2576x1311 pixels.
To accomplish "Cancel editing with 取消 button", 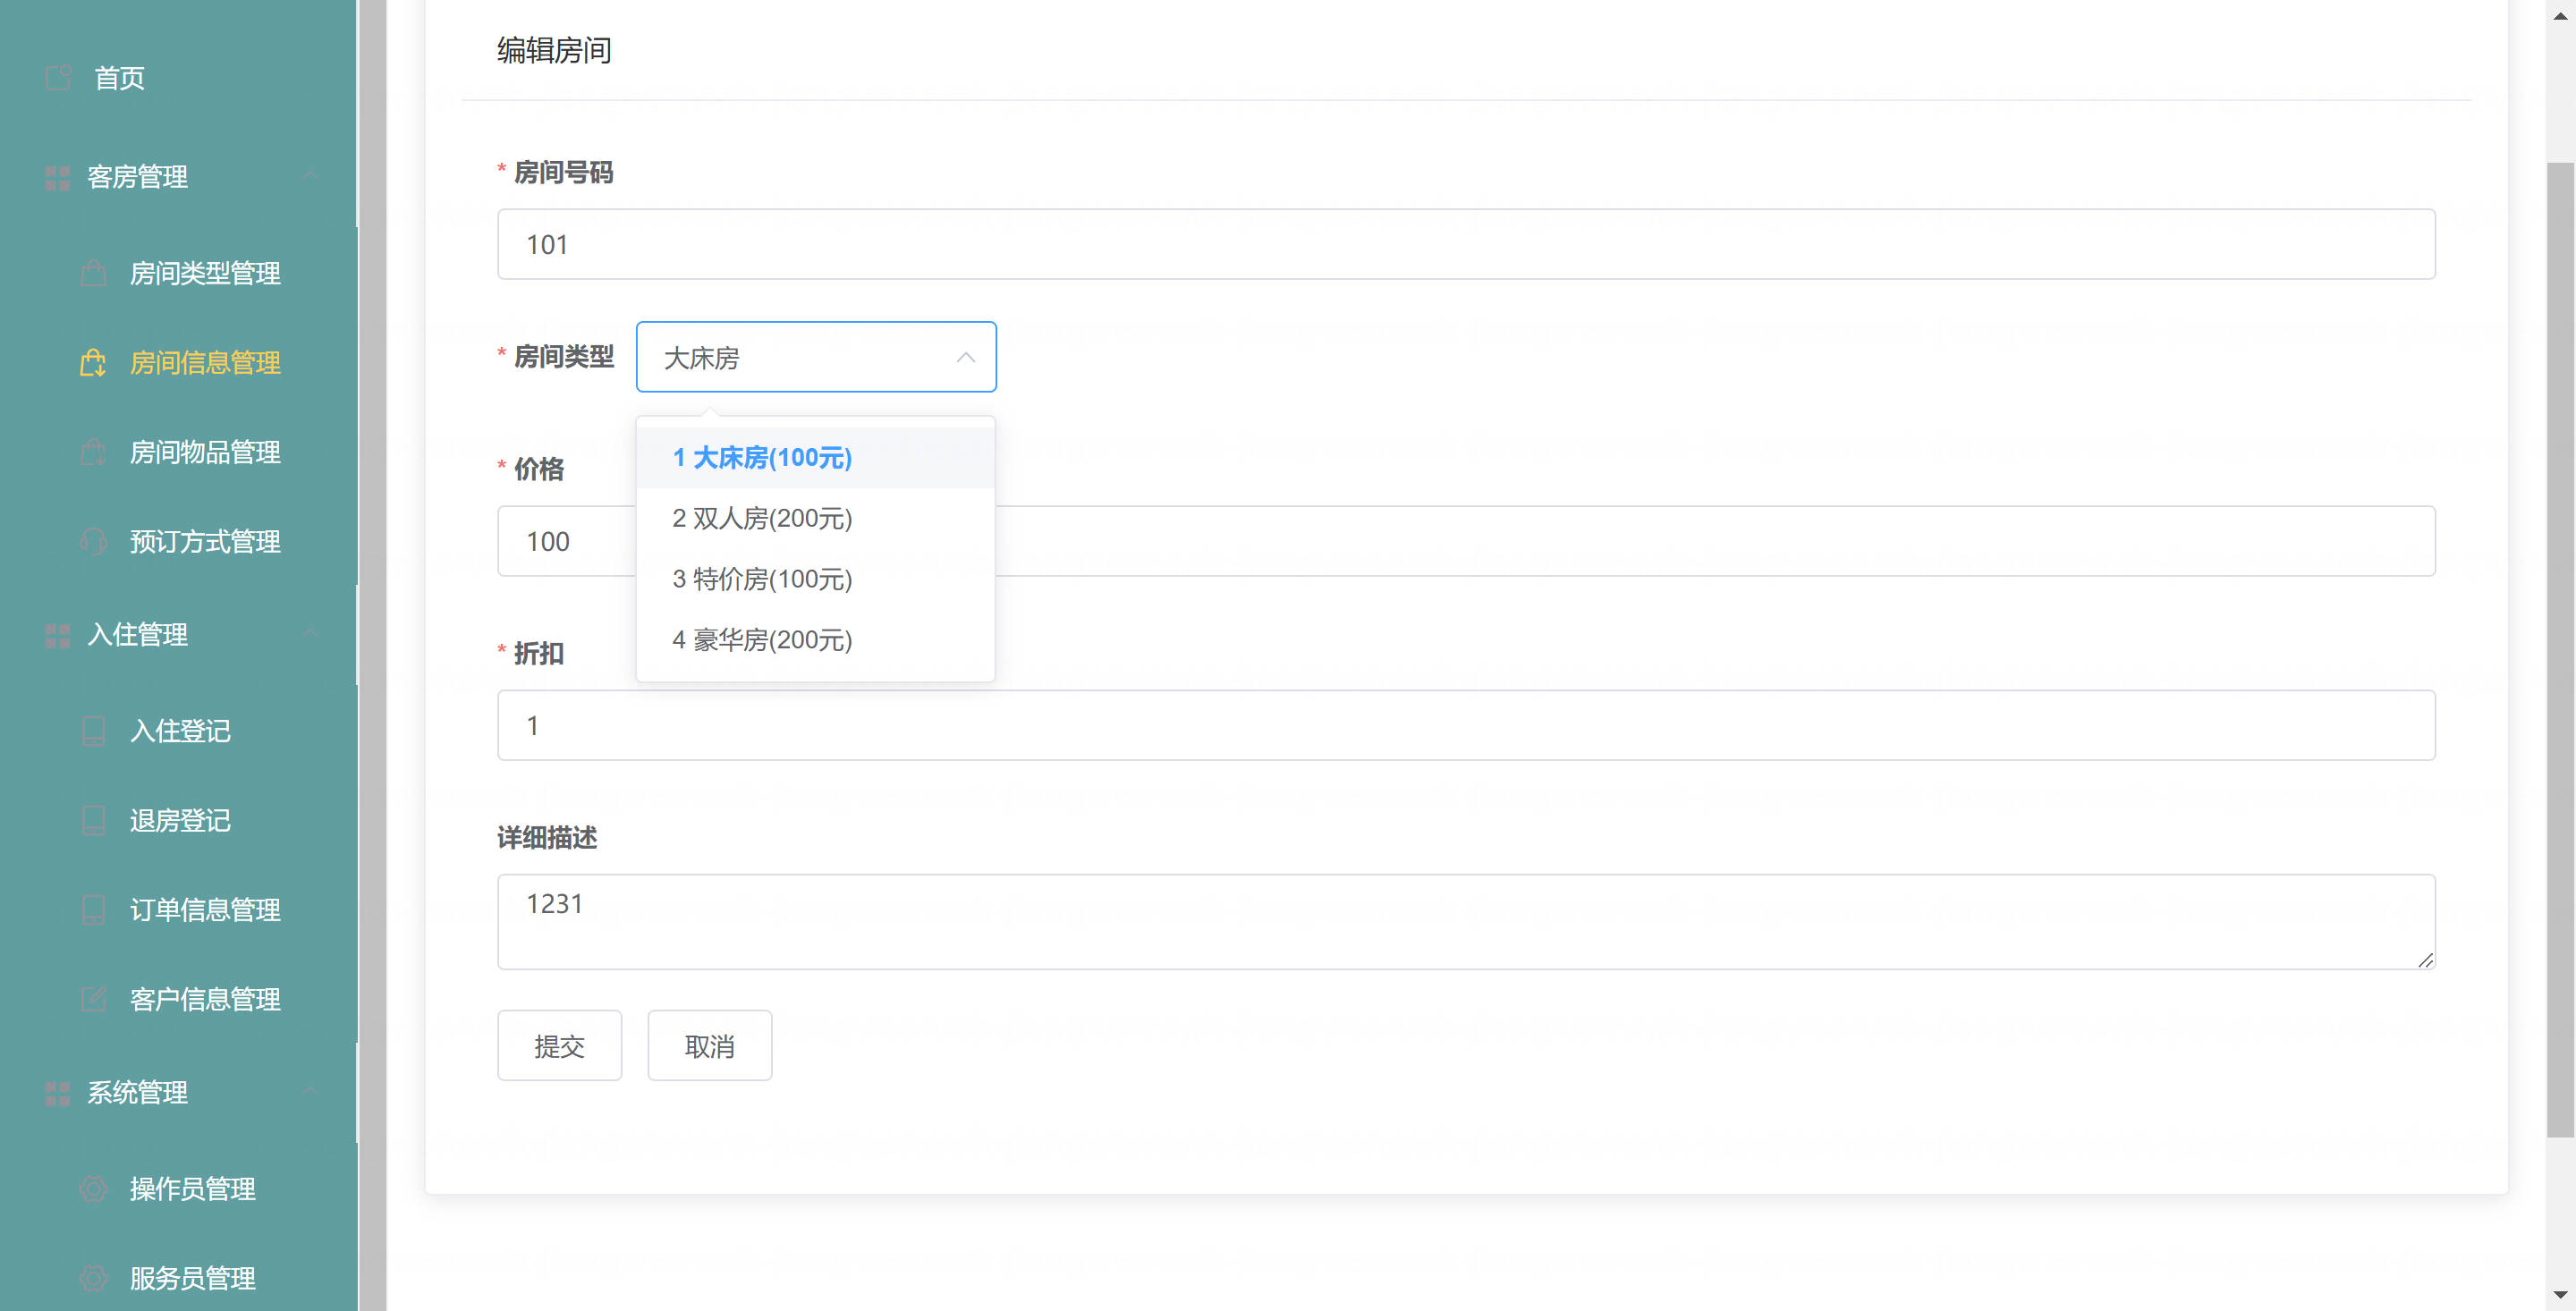I will coord(709,1045).
